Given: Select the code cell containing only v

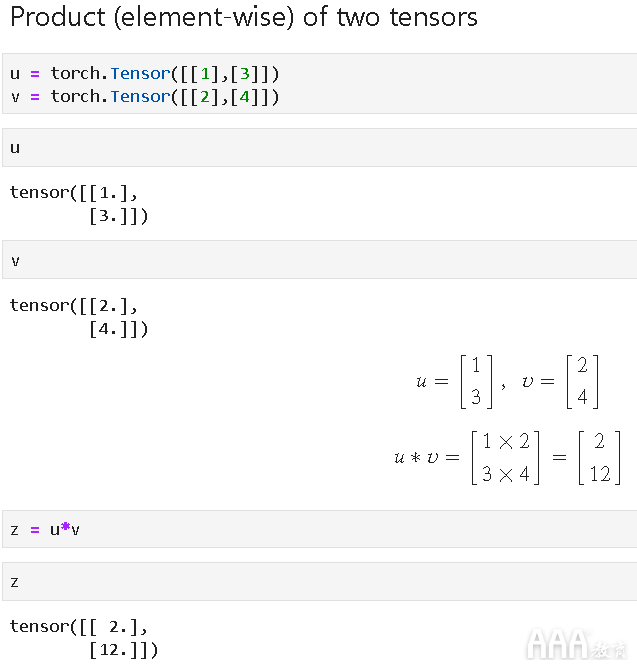Looking at the screenshot, I should (319, 260).
